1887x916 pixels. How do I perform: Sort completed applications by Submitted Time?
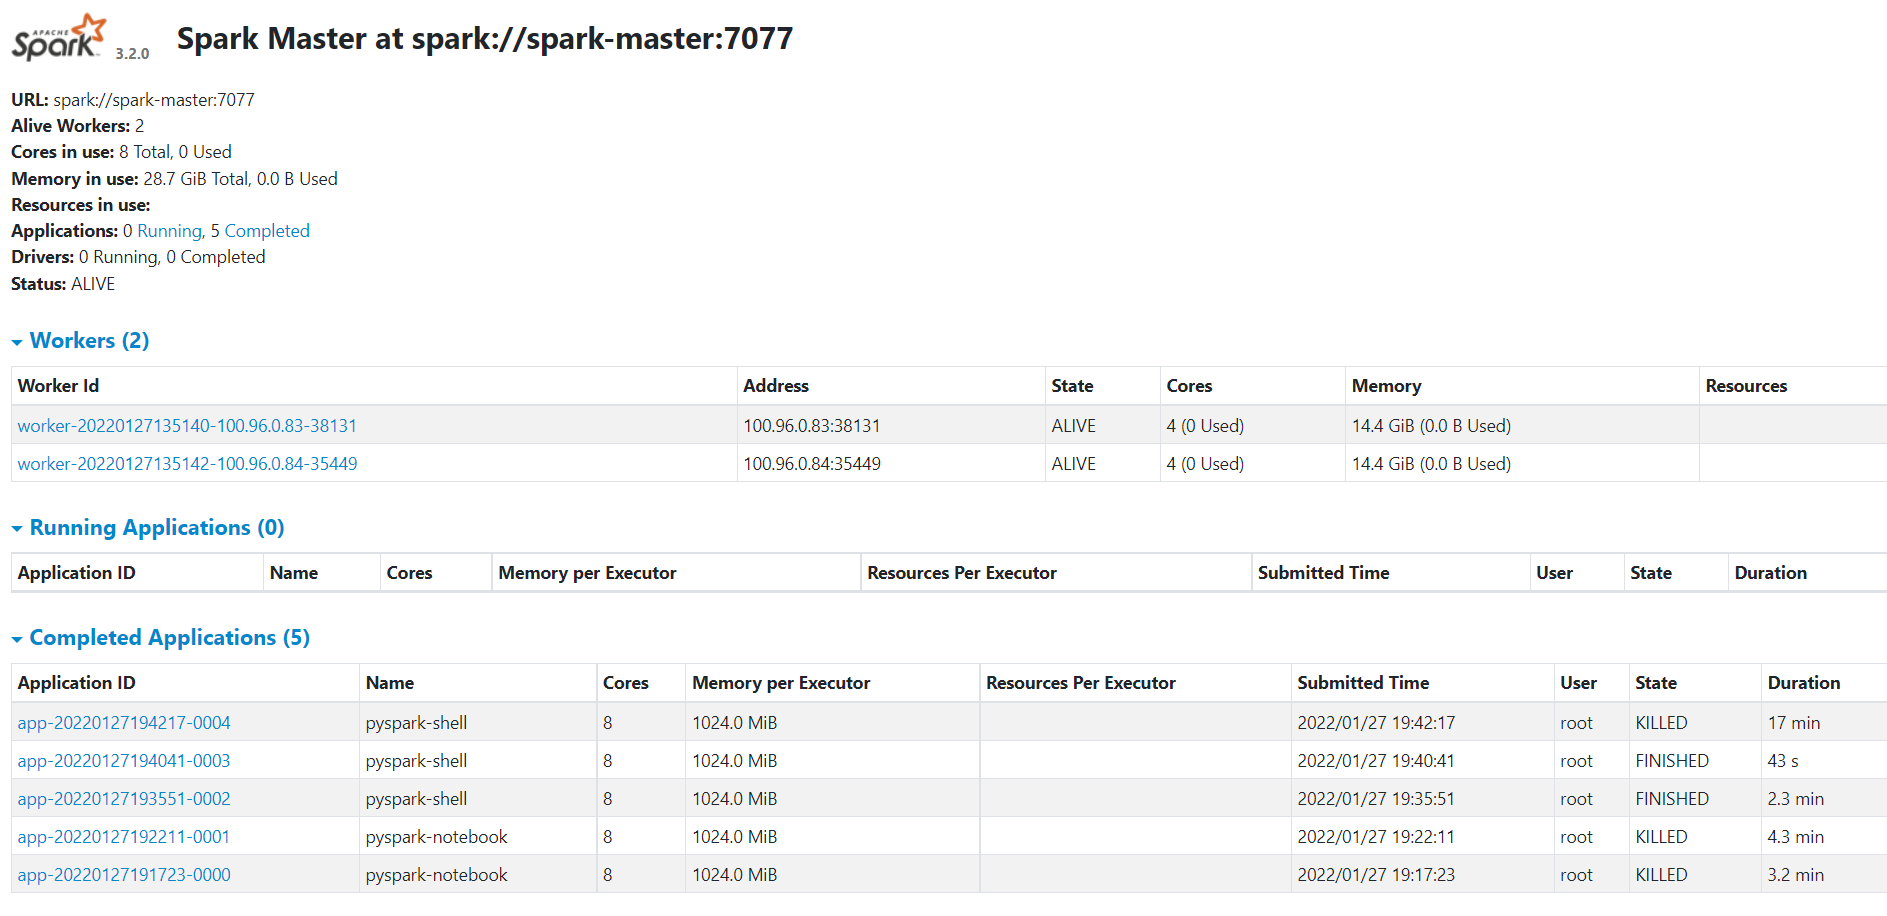[1363, 683]
